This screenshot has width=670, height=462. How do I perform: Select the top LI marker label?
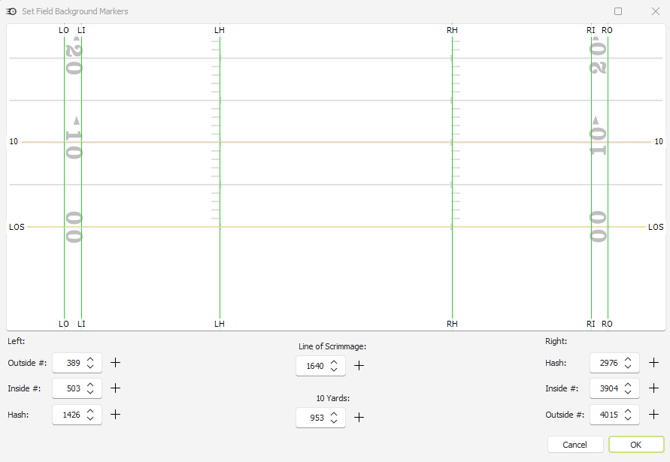coord(81,30)
